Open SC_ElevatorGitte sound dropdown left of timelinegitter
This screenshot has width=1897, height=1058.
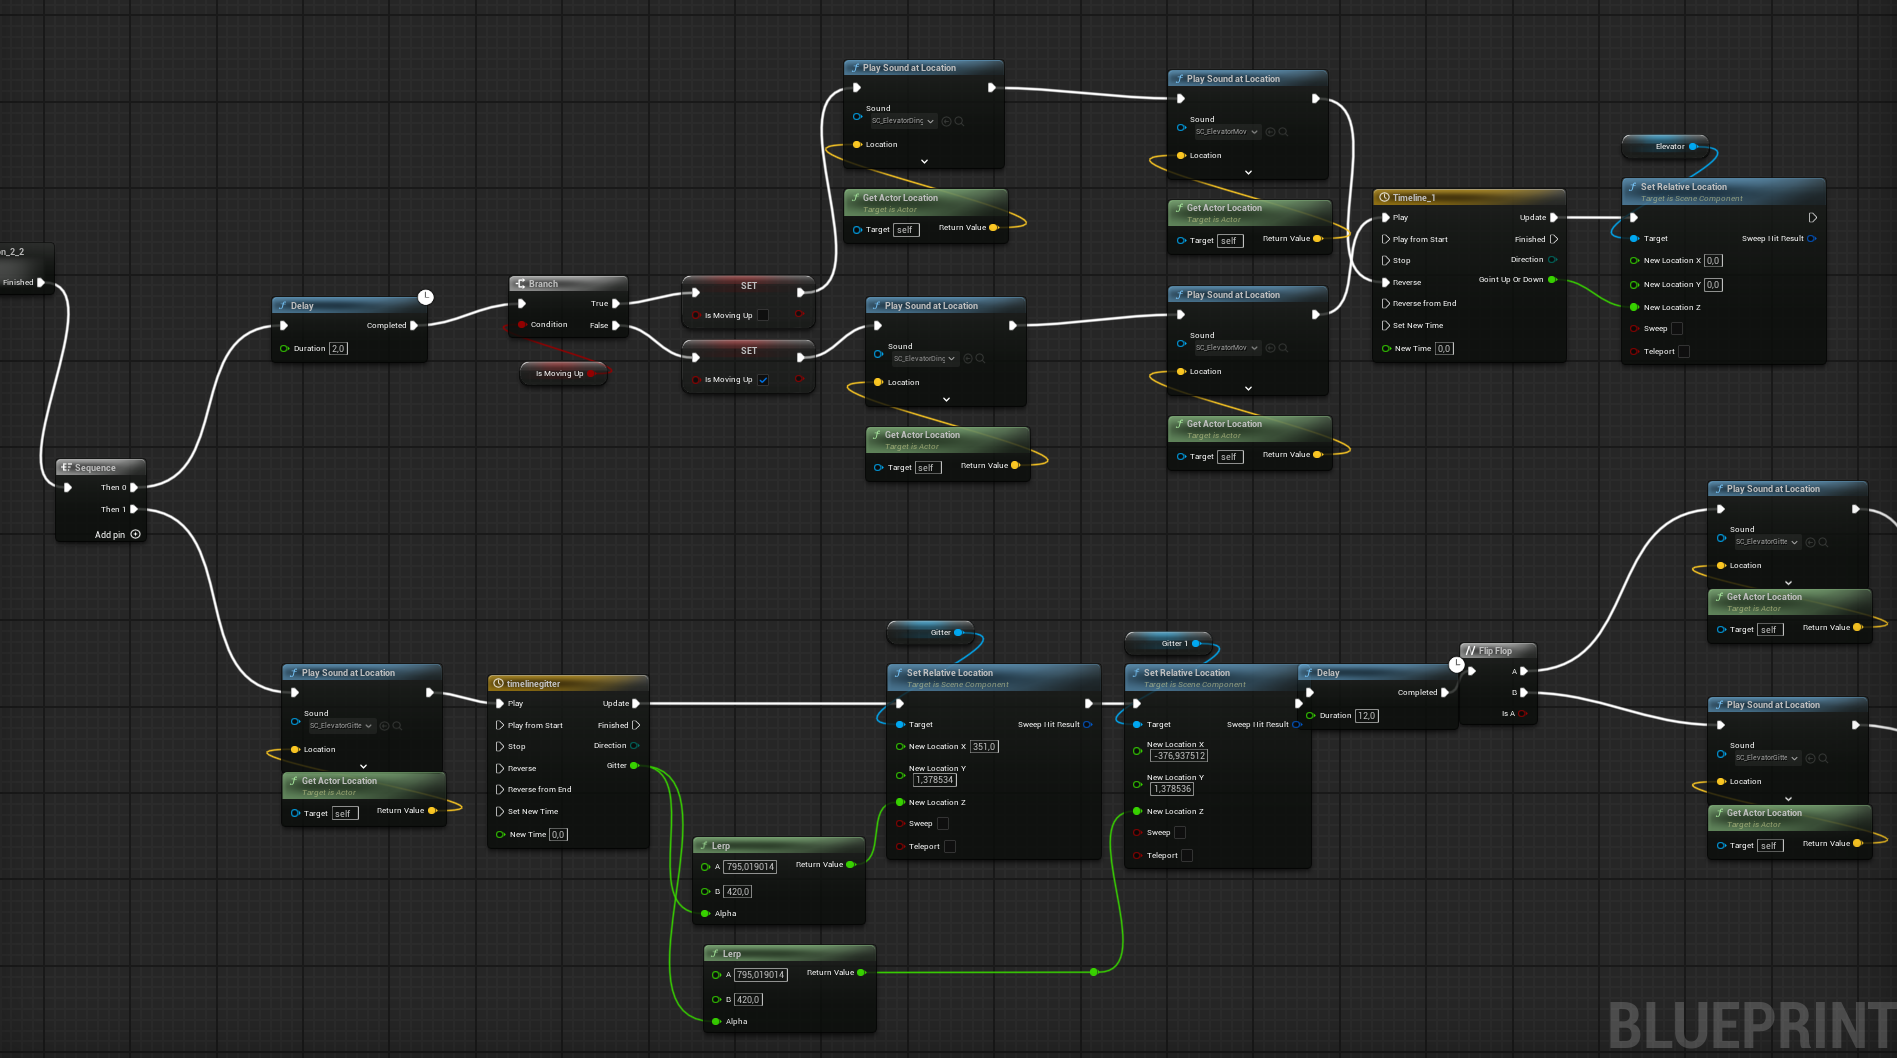pyautogui.click(x=341, y=726)
